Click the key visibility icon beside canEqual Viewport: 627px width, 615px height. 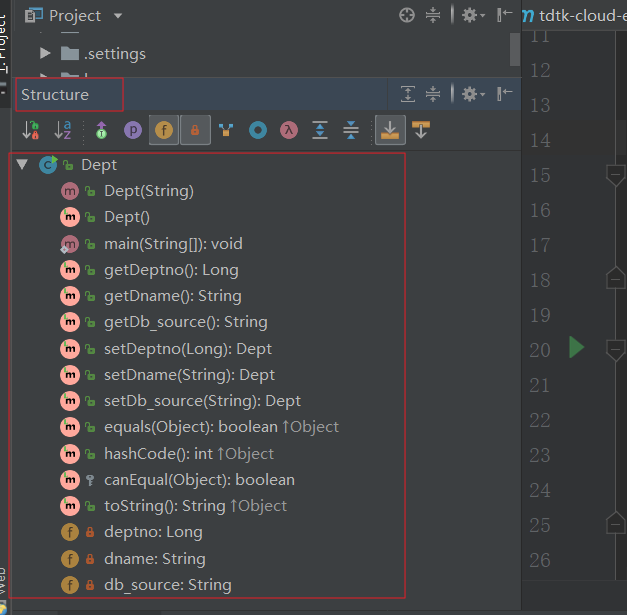[90, 480]
